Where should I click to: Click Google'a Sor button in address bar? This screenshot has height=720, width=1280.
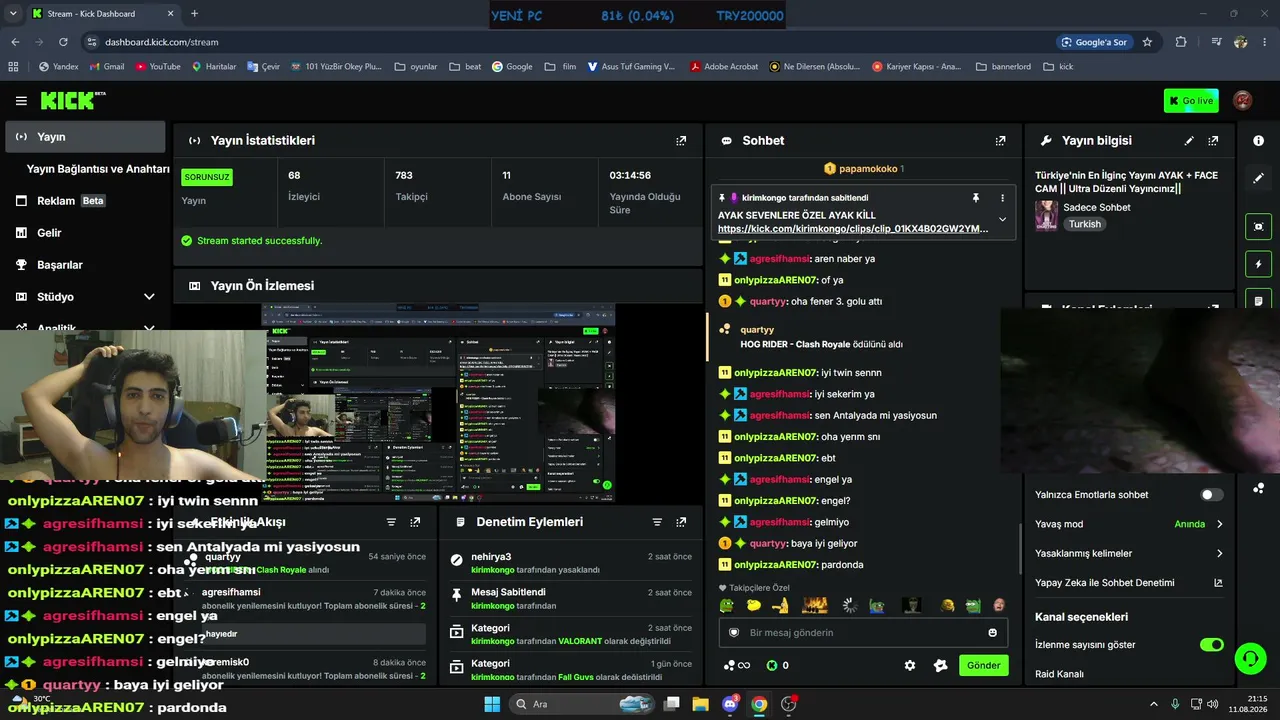coord(1094,42)
